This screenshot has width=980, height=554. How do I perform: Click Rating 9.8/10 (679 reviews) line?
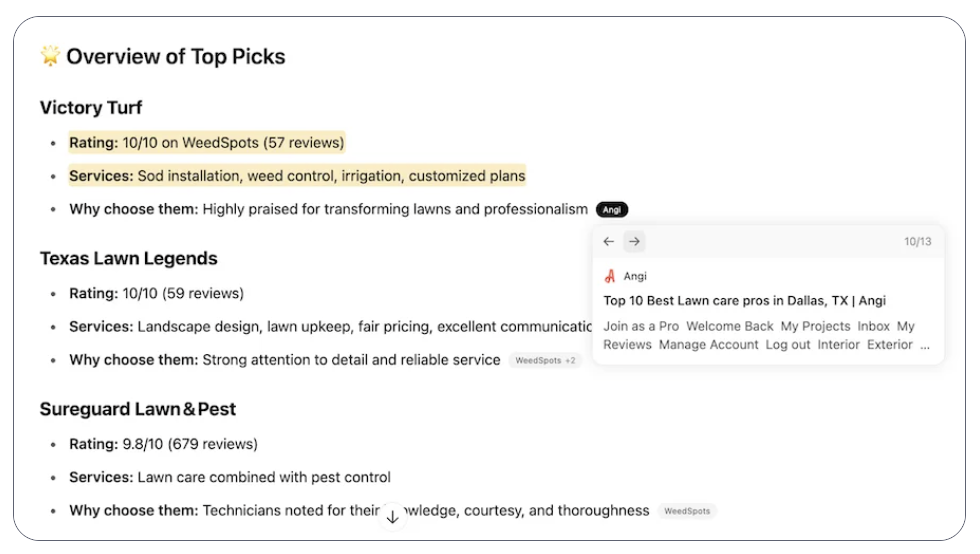click(163, 444)
